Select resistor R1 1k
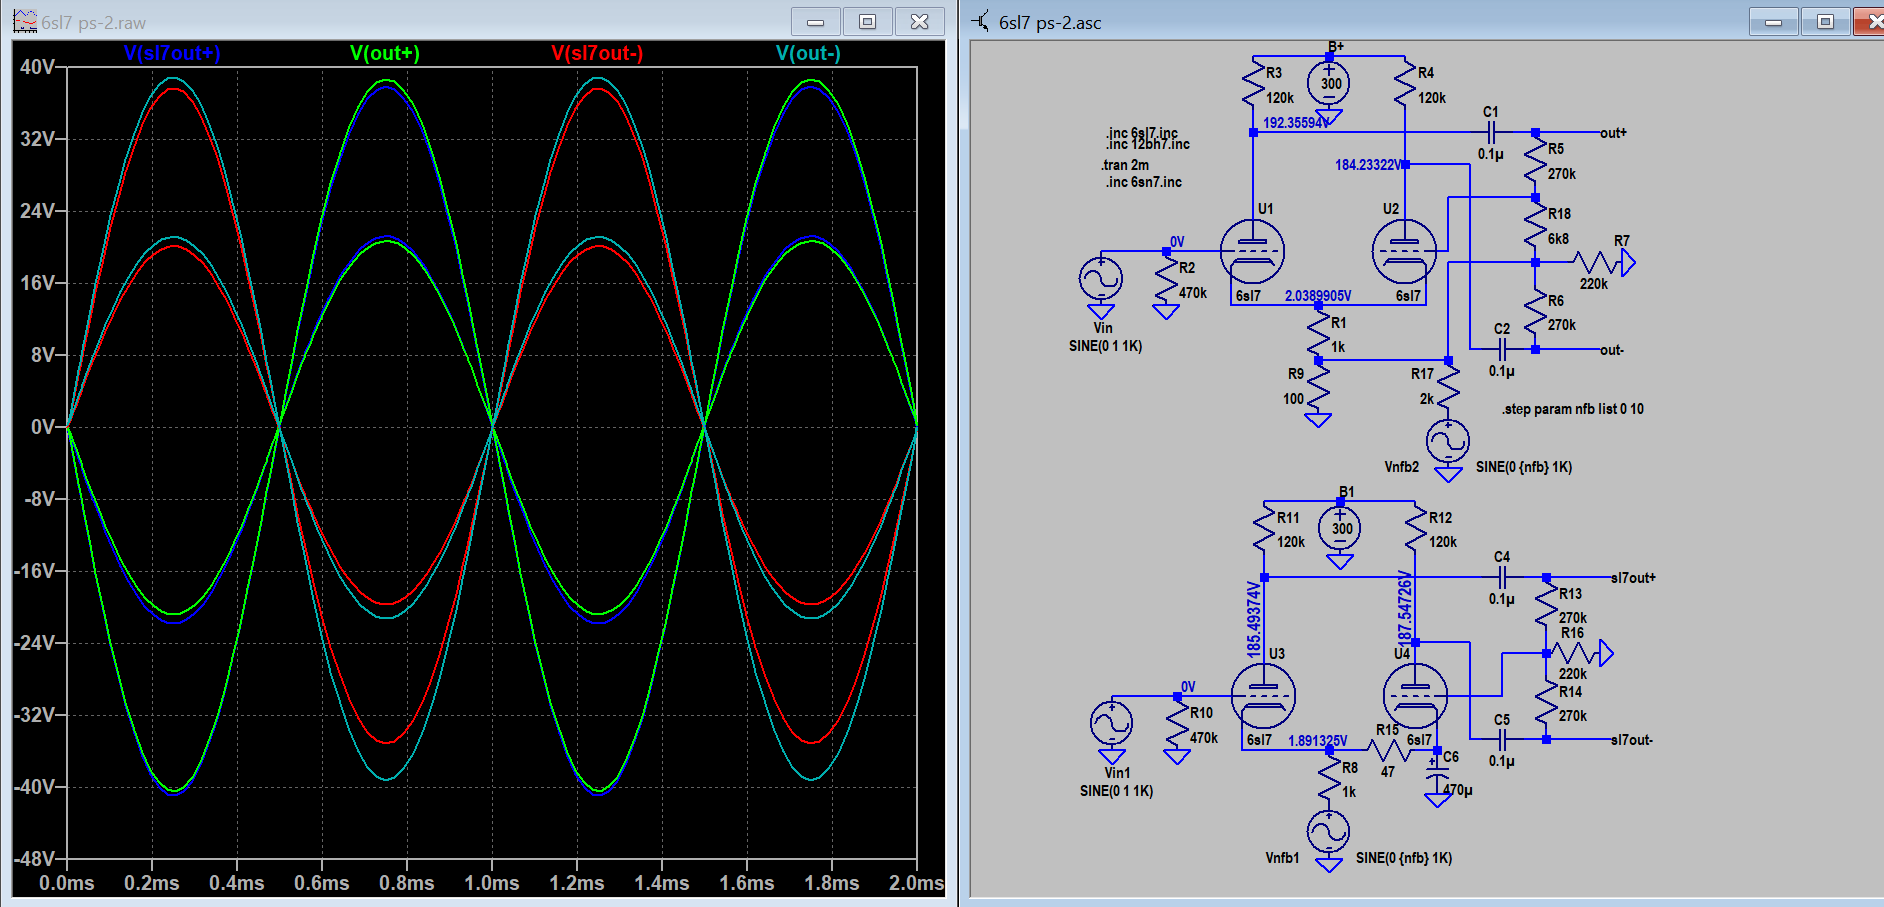The height and width of the screenshot is (907, 1884). point(1318,333)
